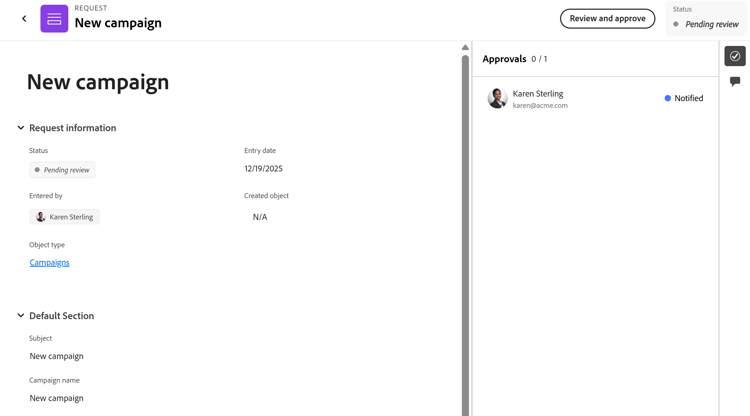Image resolution: width=750 pixels, height=416 pixels.
Task: Click the purple request form icon
Action: pyautogui.click(x=54, y=19)
